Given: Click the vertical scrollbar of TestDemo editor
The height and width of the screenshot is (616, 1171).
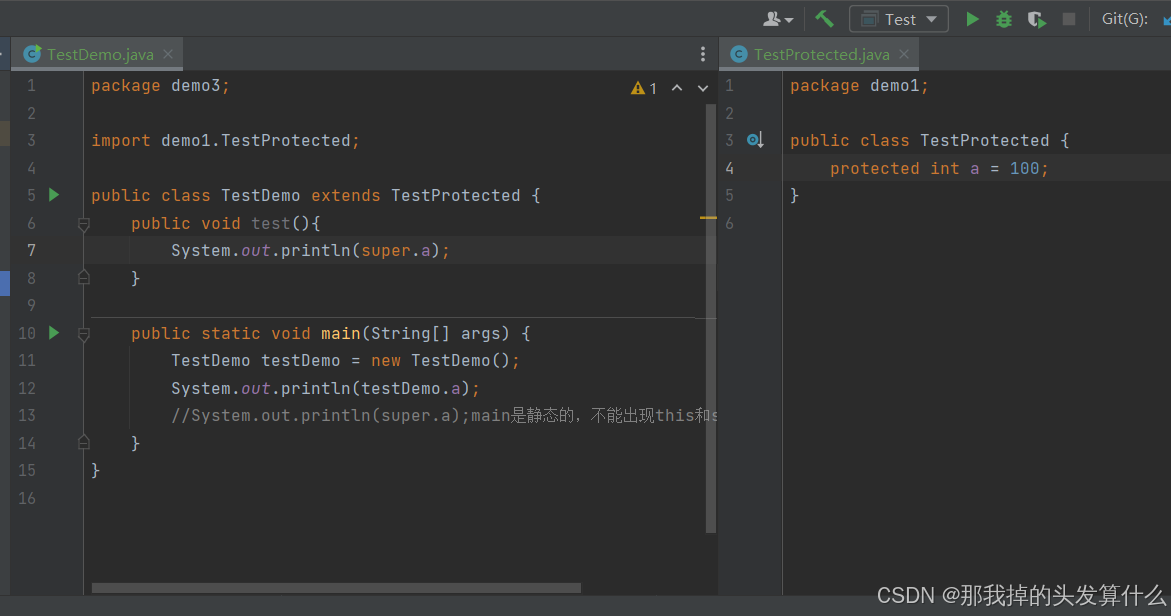Looking at the screenshot, I should pyautogui.click(x=710, y=319).
